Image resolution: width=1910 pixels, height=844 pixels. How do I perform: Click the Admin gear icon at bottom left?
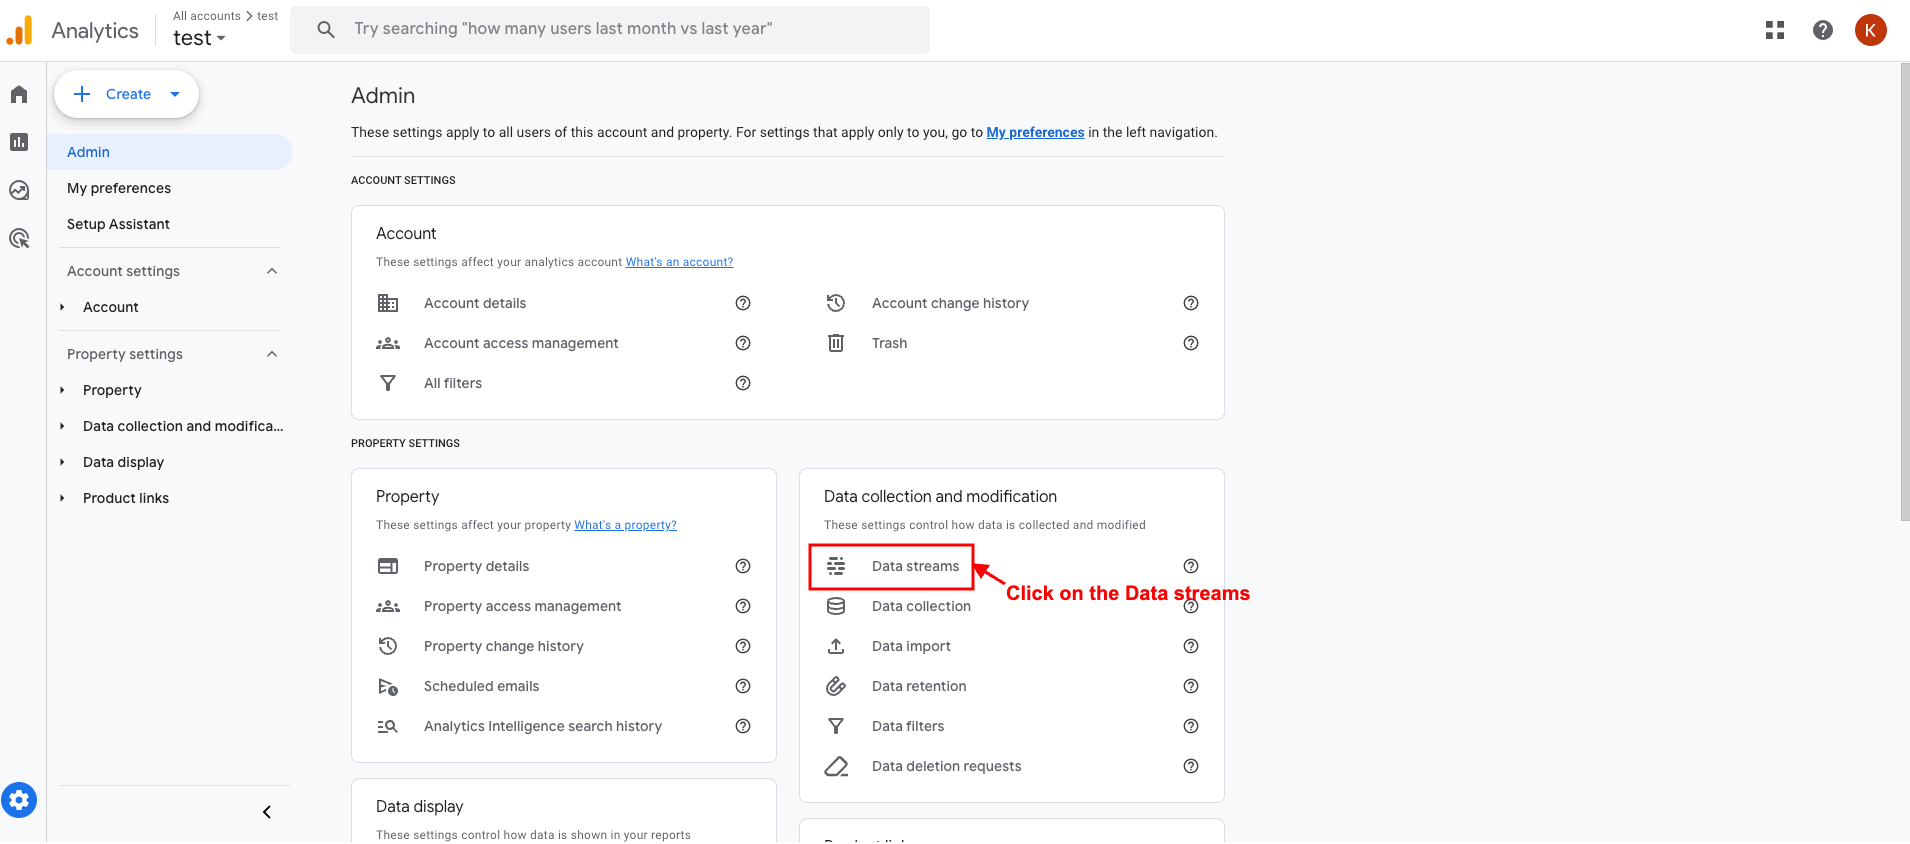[x=19, y=800]
